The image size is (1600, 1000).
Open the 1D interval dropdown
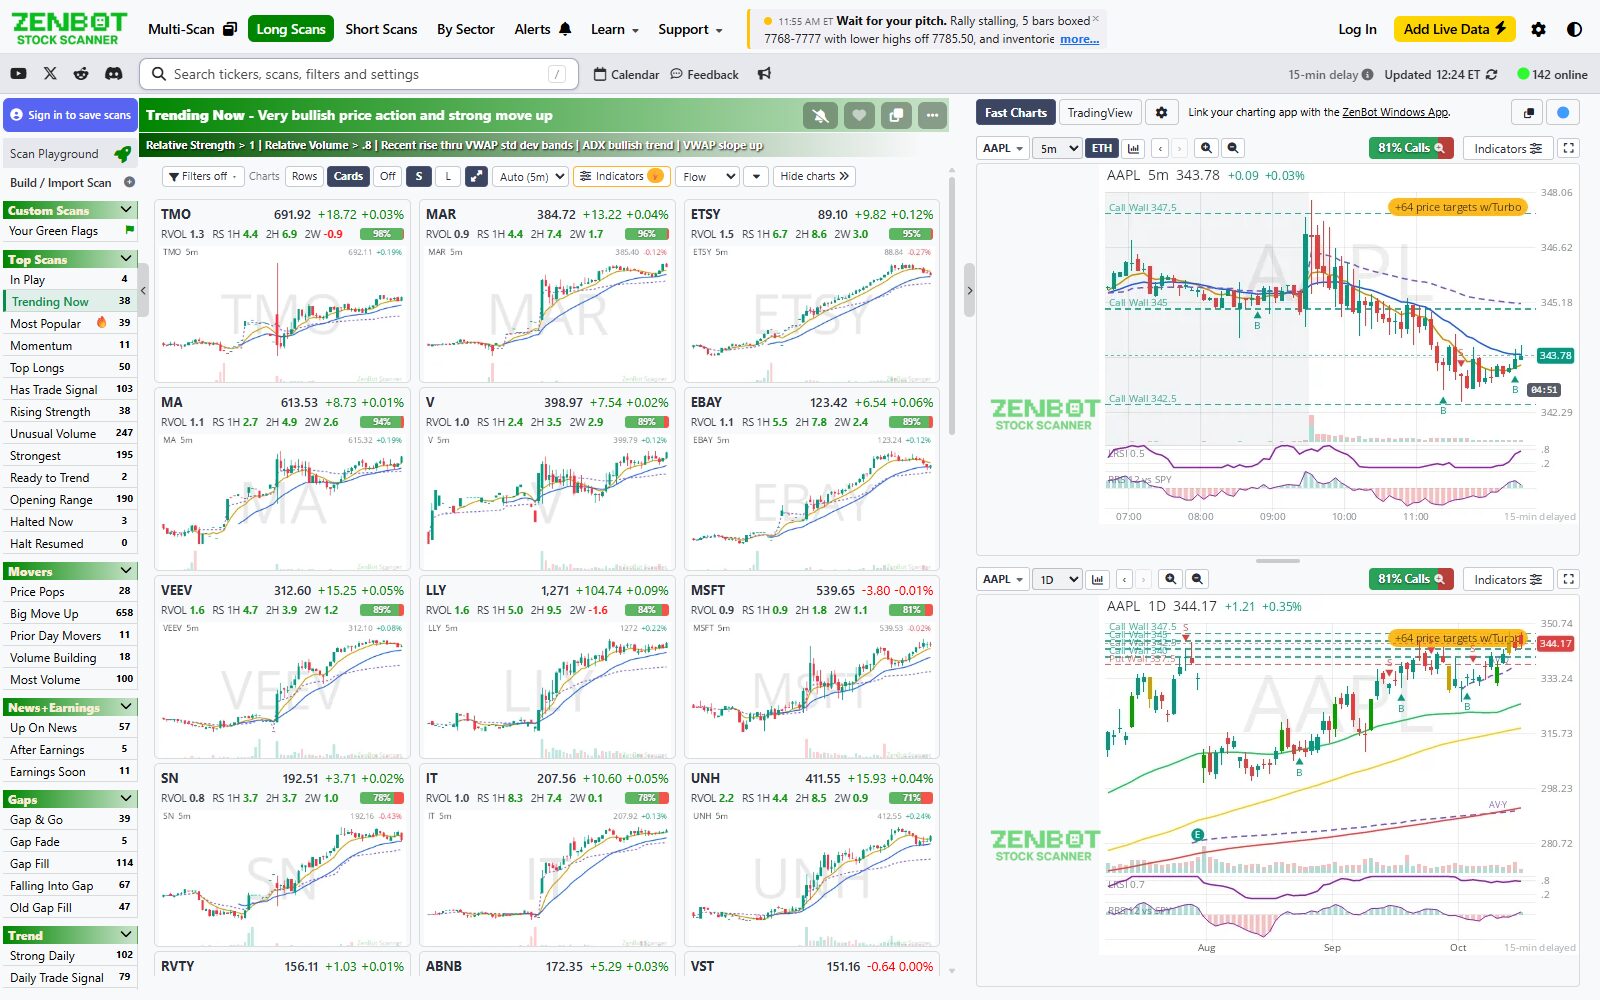(x=1058, y=579)
